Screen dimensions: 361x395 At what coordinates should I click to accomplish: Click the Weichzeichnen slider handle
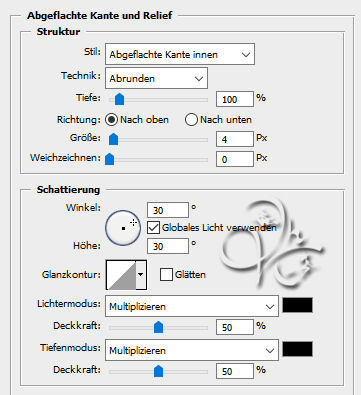coord(109,159)
